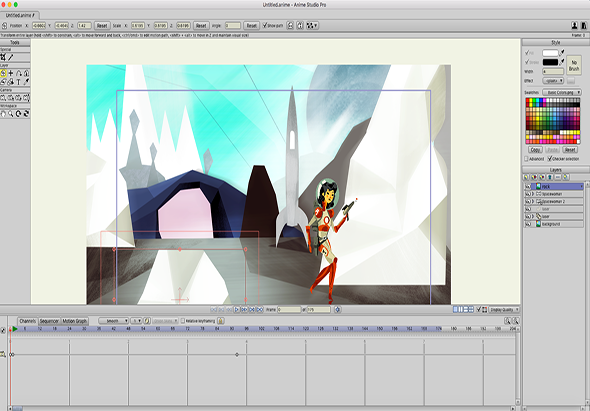Disable the Checker selection checkbox
Viewport: 590px width, 411px height.
click(550, 159)
